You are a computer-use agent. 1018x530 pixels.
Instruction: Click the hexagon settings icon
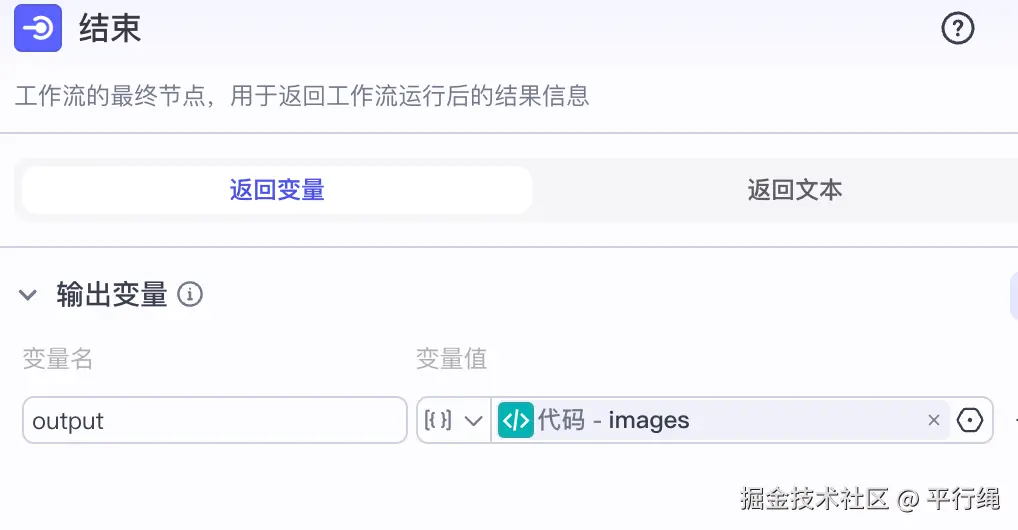click(x=970, y=420)
